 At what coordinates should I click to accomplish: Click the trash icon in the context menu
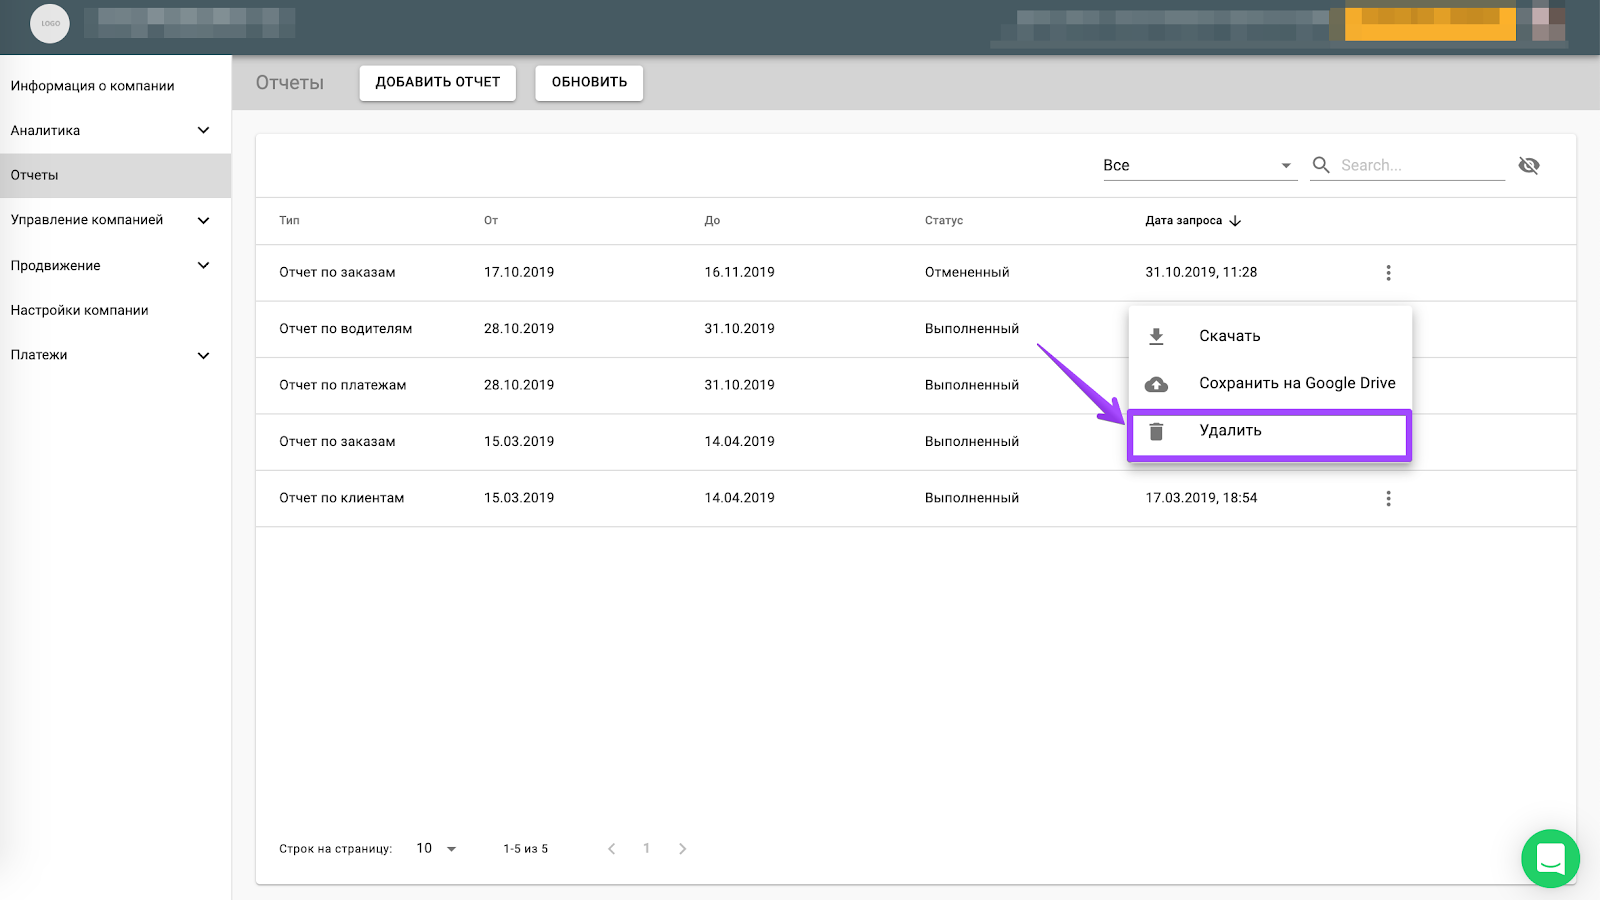pos(1156,431)
